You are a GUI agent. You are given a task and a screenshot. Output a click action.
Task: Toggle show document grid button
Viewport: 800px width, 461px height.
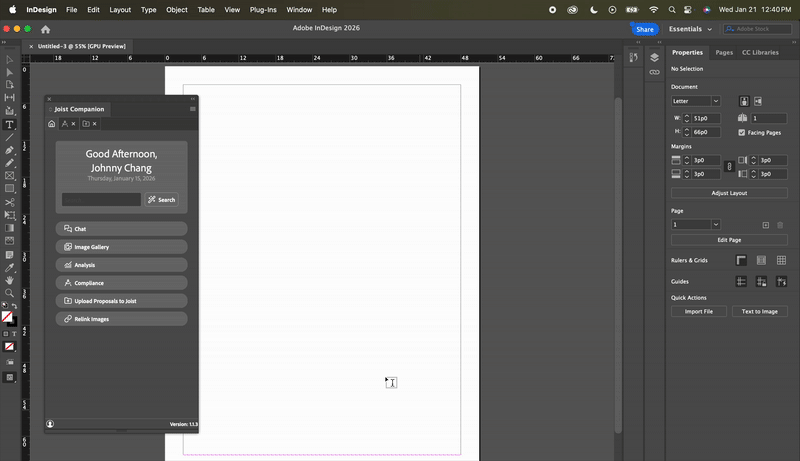(x=781, y=261)
